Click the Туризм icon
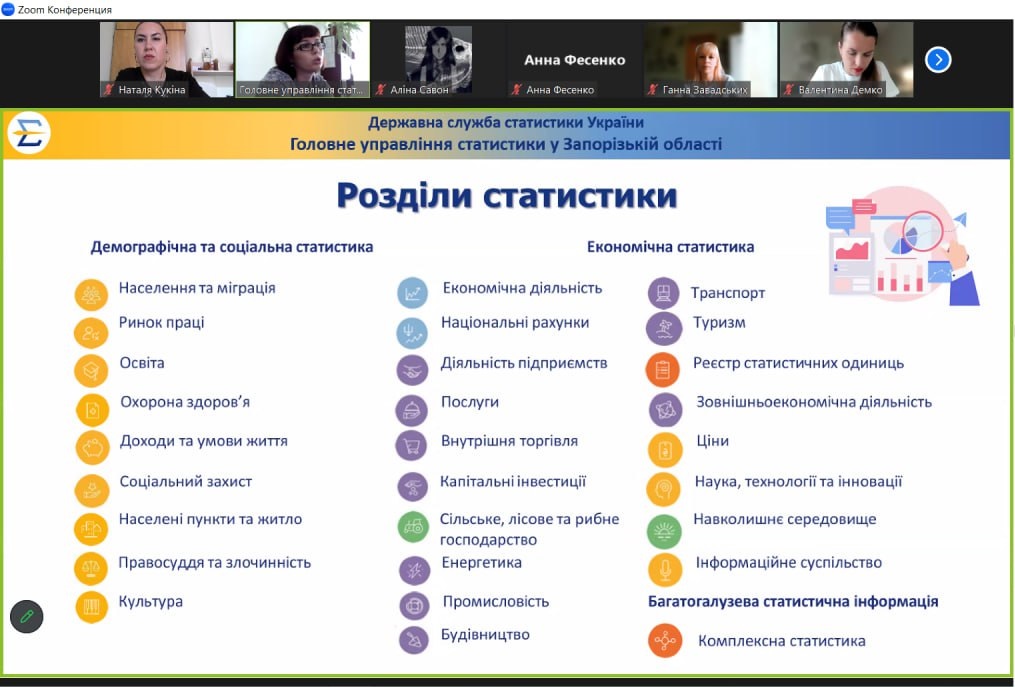The width and height of the screenshot is (1015, 687). pos(664,328)
